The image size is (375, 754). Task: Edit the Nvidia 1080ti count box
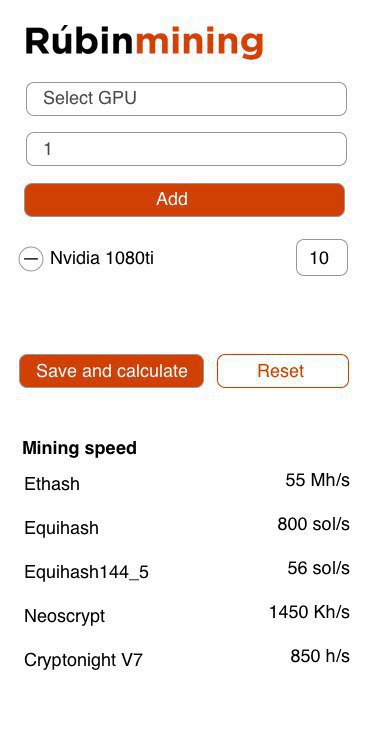tap(322, 258)
